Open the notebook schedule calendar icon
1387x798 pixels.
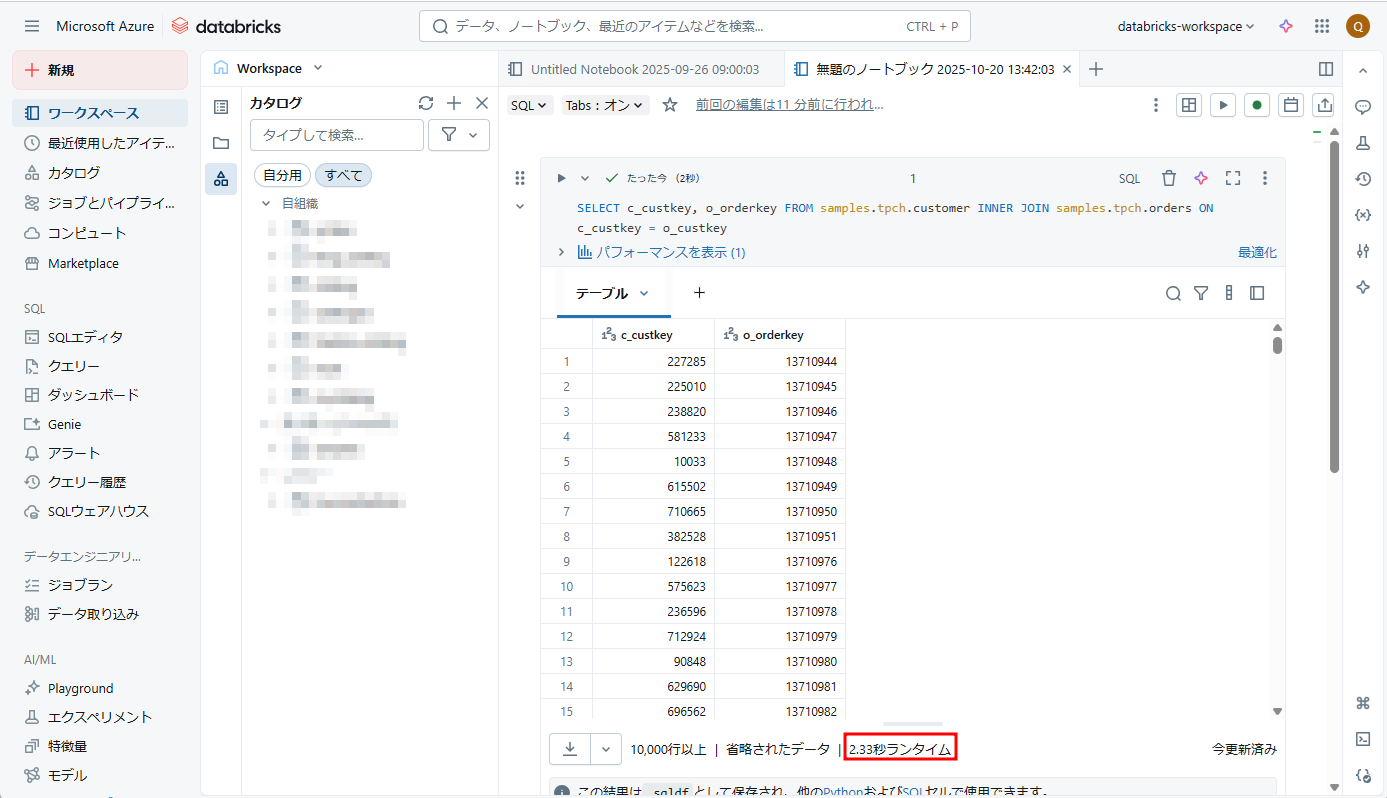point(1291,105)
